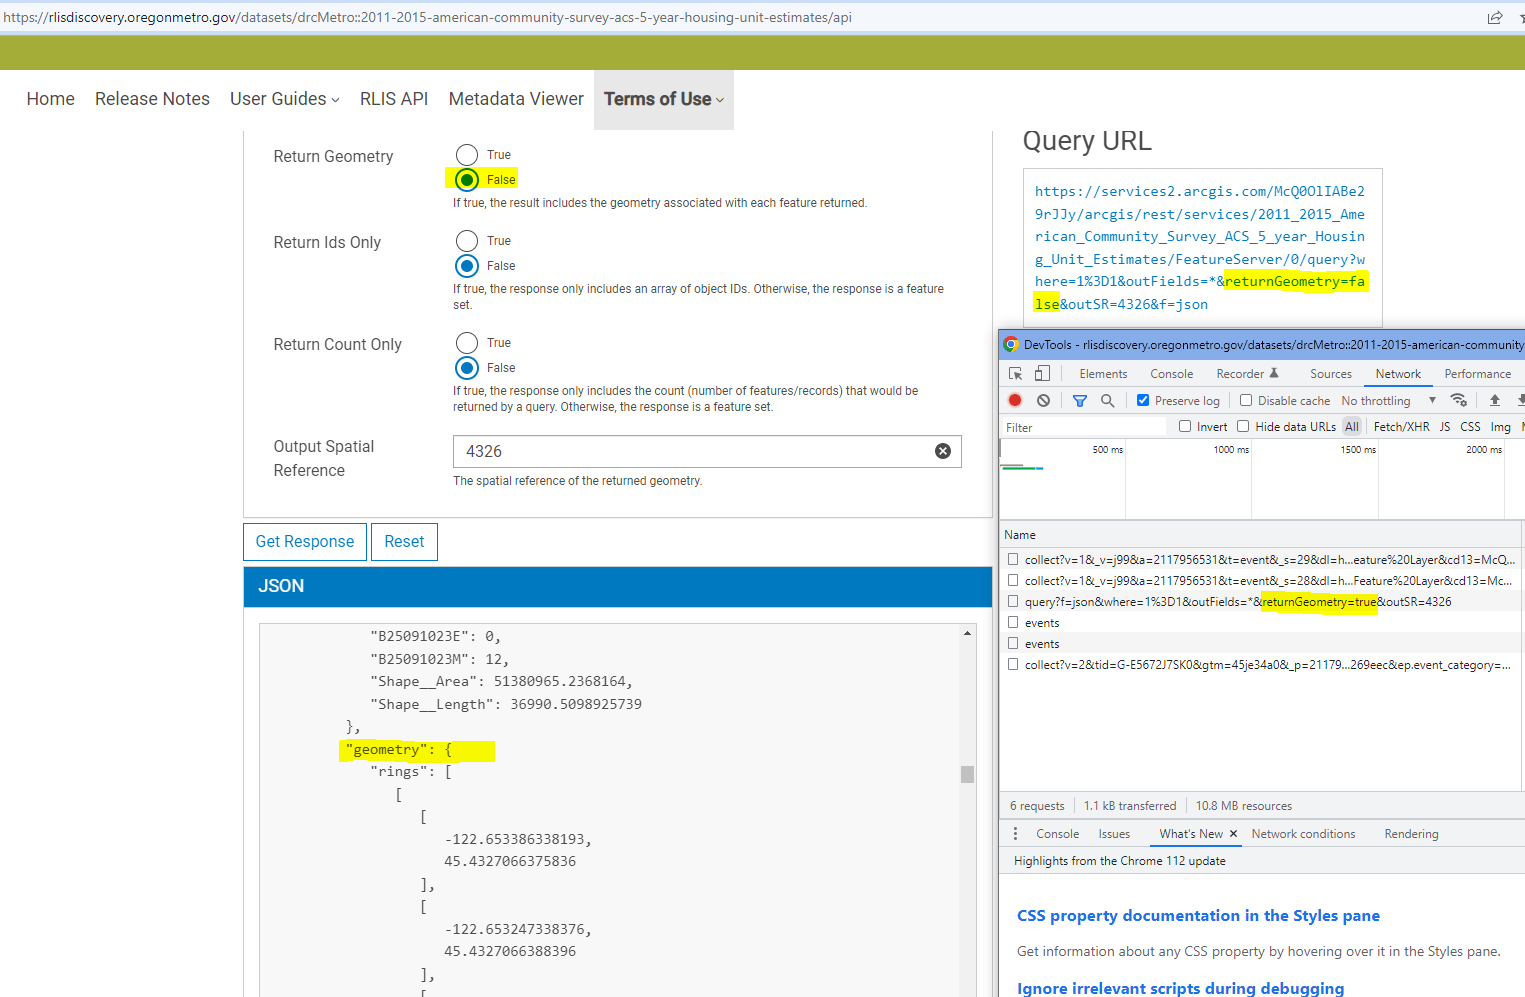Stop recording the network log
Screen dimensions: 1525x997
point(1015,400)
